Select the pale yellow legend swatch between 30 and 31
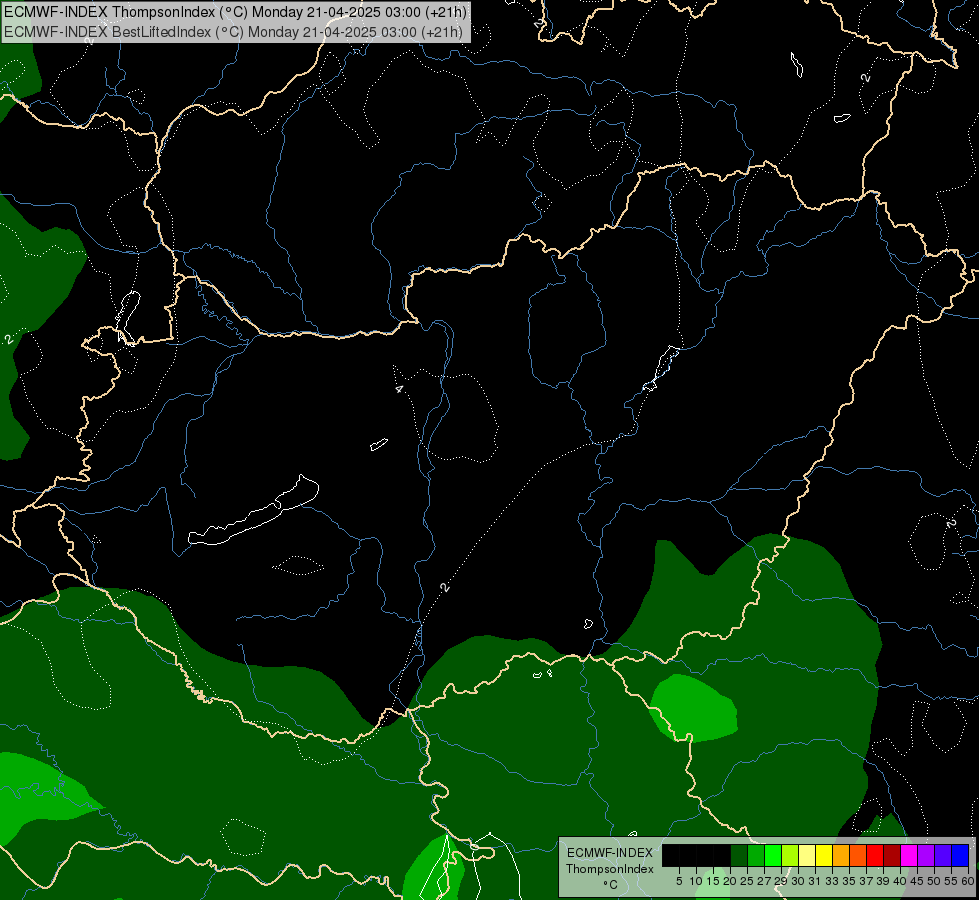The image size is (979, 900). pyautogui.click(x=807, y=855)
